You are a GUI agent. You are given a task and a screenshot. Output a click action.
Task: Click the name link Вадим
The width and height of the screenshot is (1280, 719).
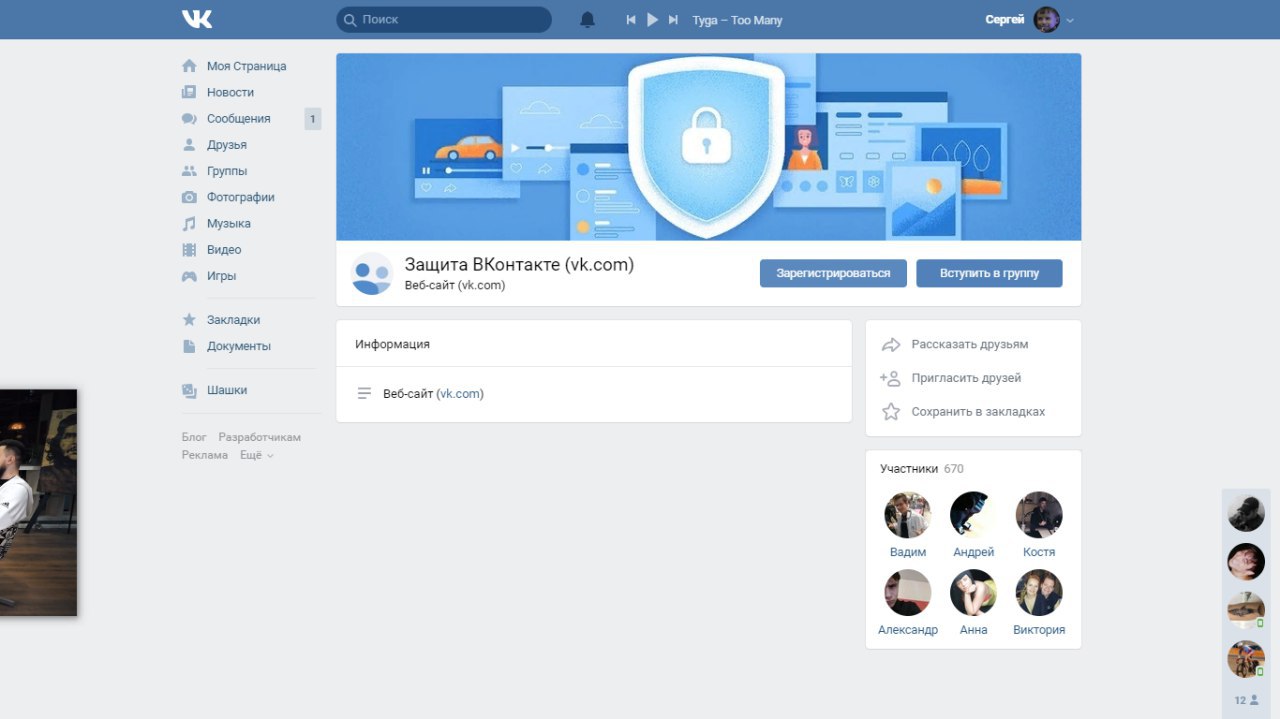[x=908, y=552]
